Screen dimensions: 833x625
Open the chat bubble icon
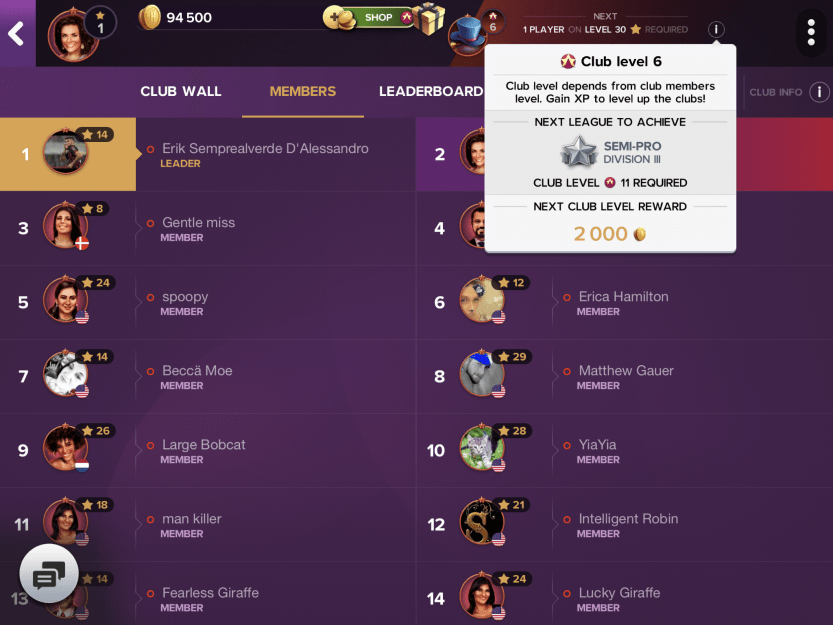[x=49, y=573]
